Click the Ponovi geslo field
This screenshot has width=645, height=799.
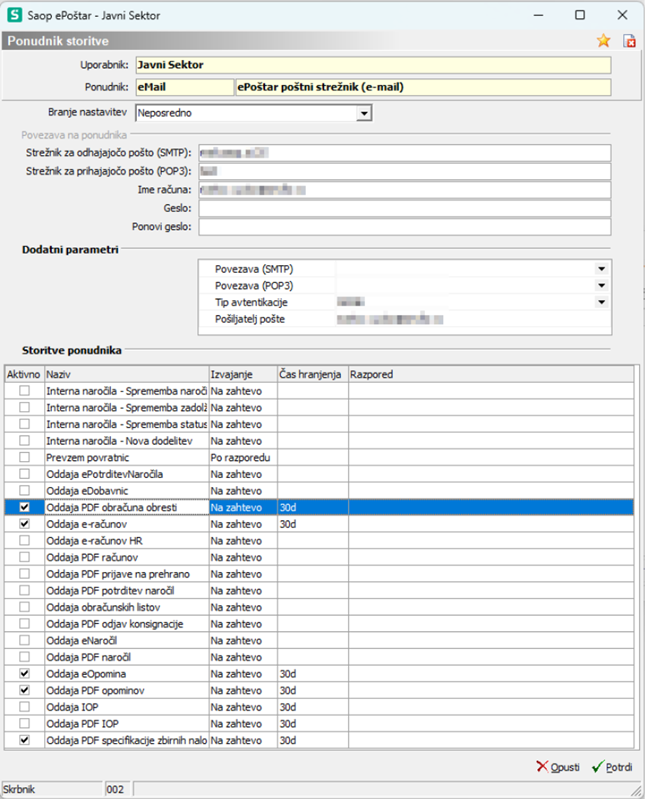405,227
